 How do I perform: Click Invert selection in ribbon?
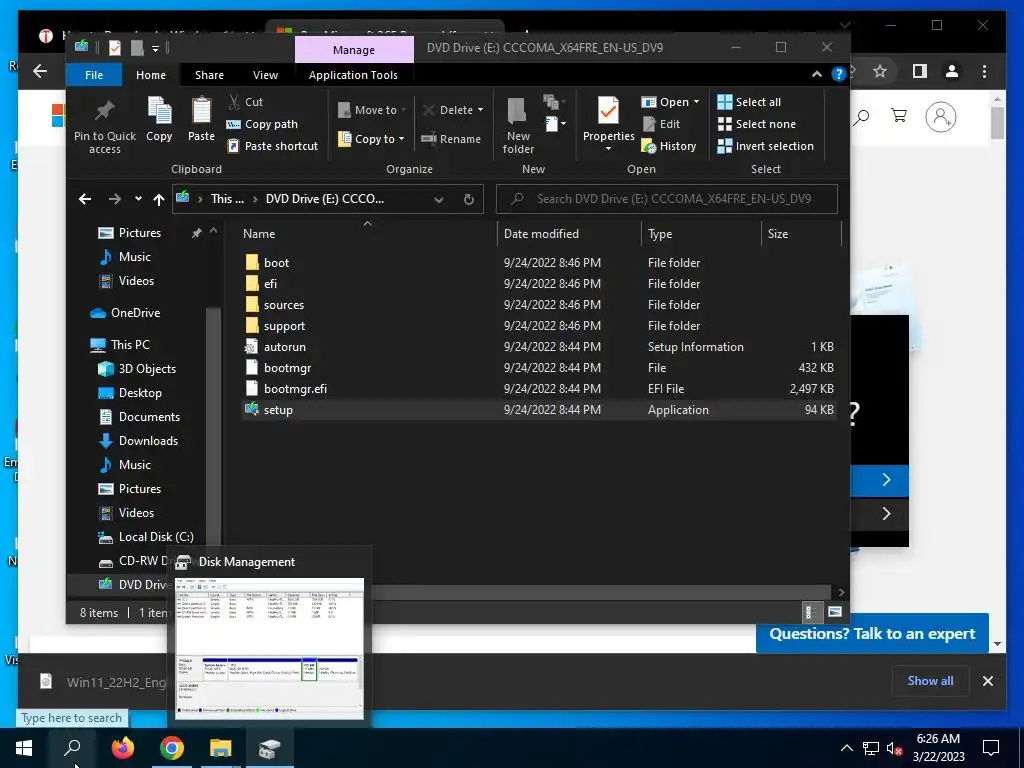point(765,146)
